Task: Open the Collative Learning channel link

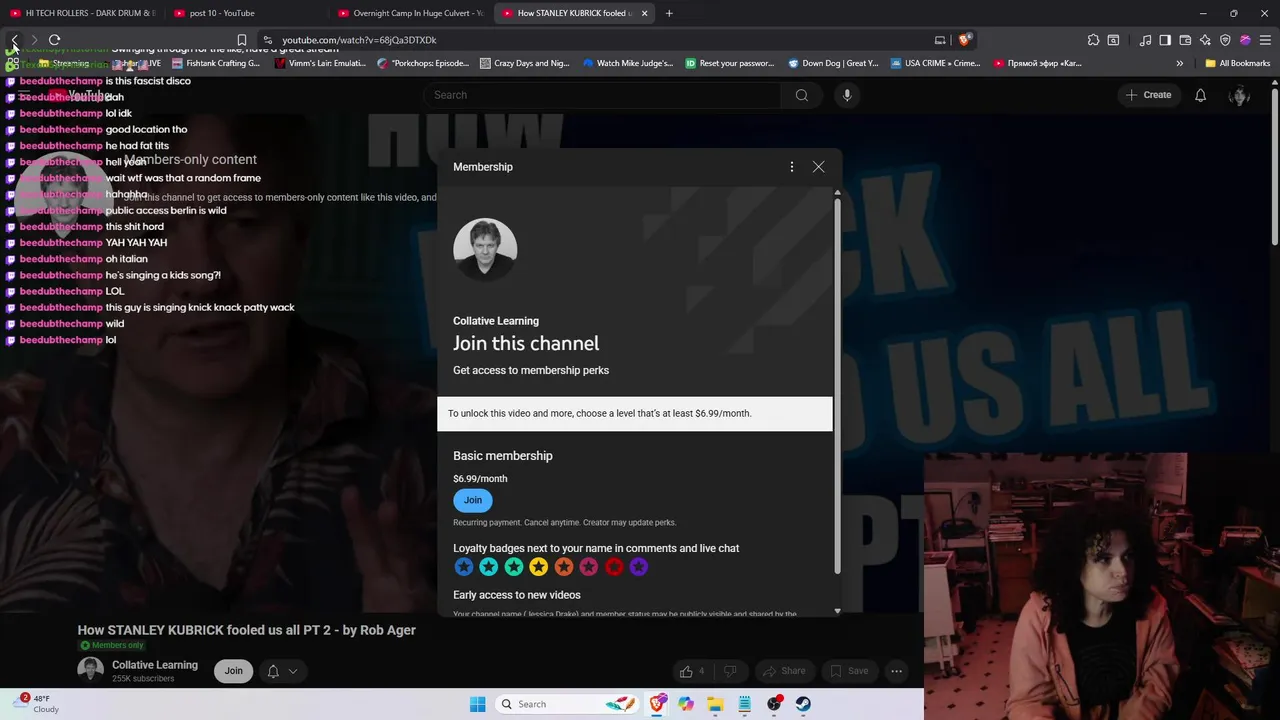Action: [x=155, y=665]
